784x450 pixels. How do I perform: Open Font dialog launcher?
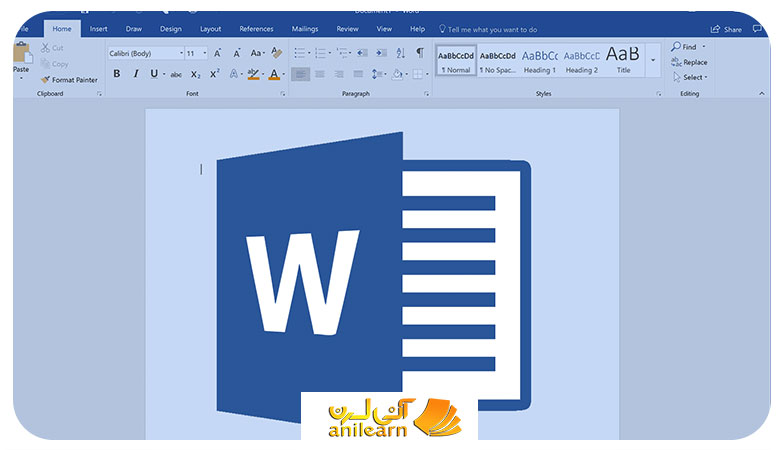click(282, 94)
